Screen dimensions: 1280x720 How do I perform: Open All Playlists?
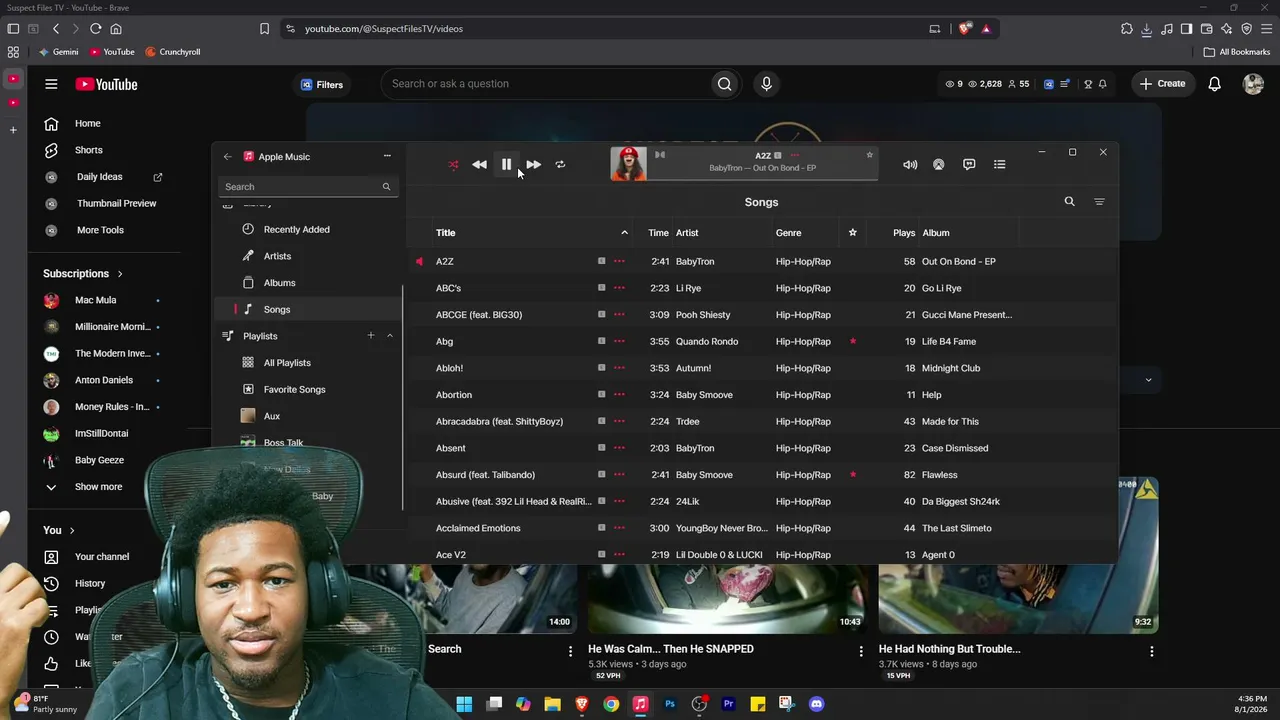pos(287,363)
